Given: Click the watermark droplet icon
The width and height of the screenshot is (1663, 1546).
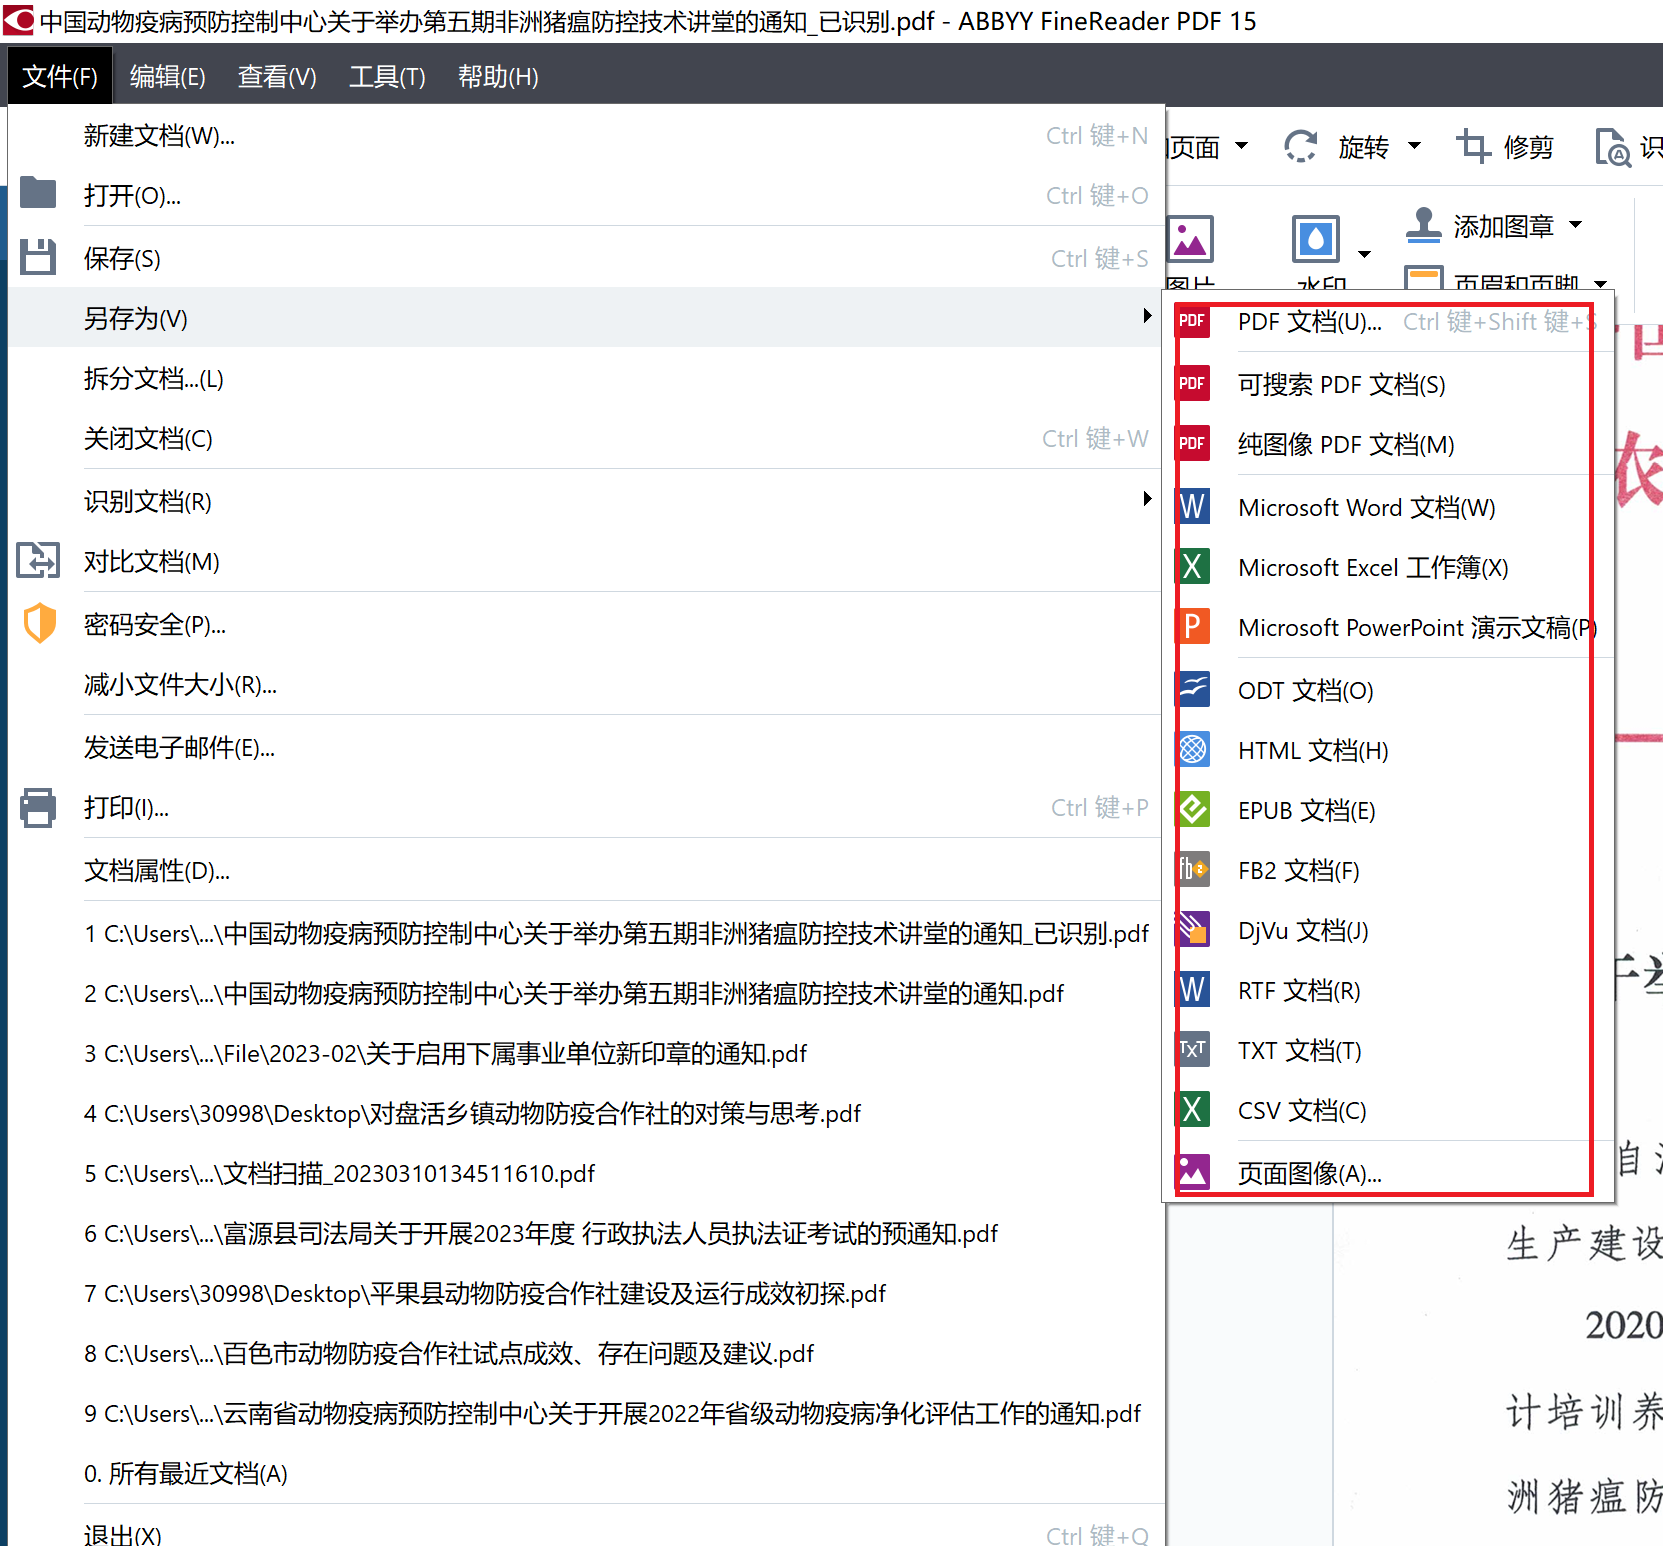Looking at the screenshot, I should pos(1315,240).
